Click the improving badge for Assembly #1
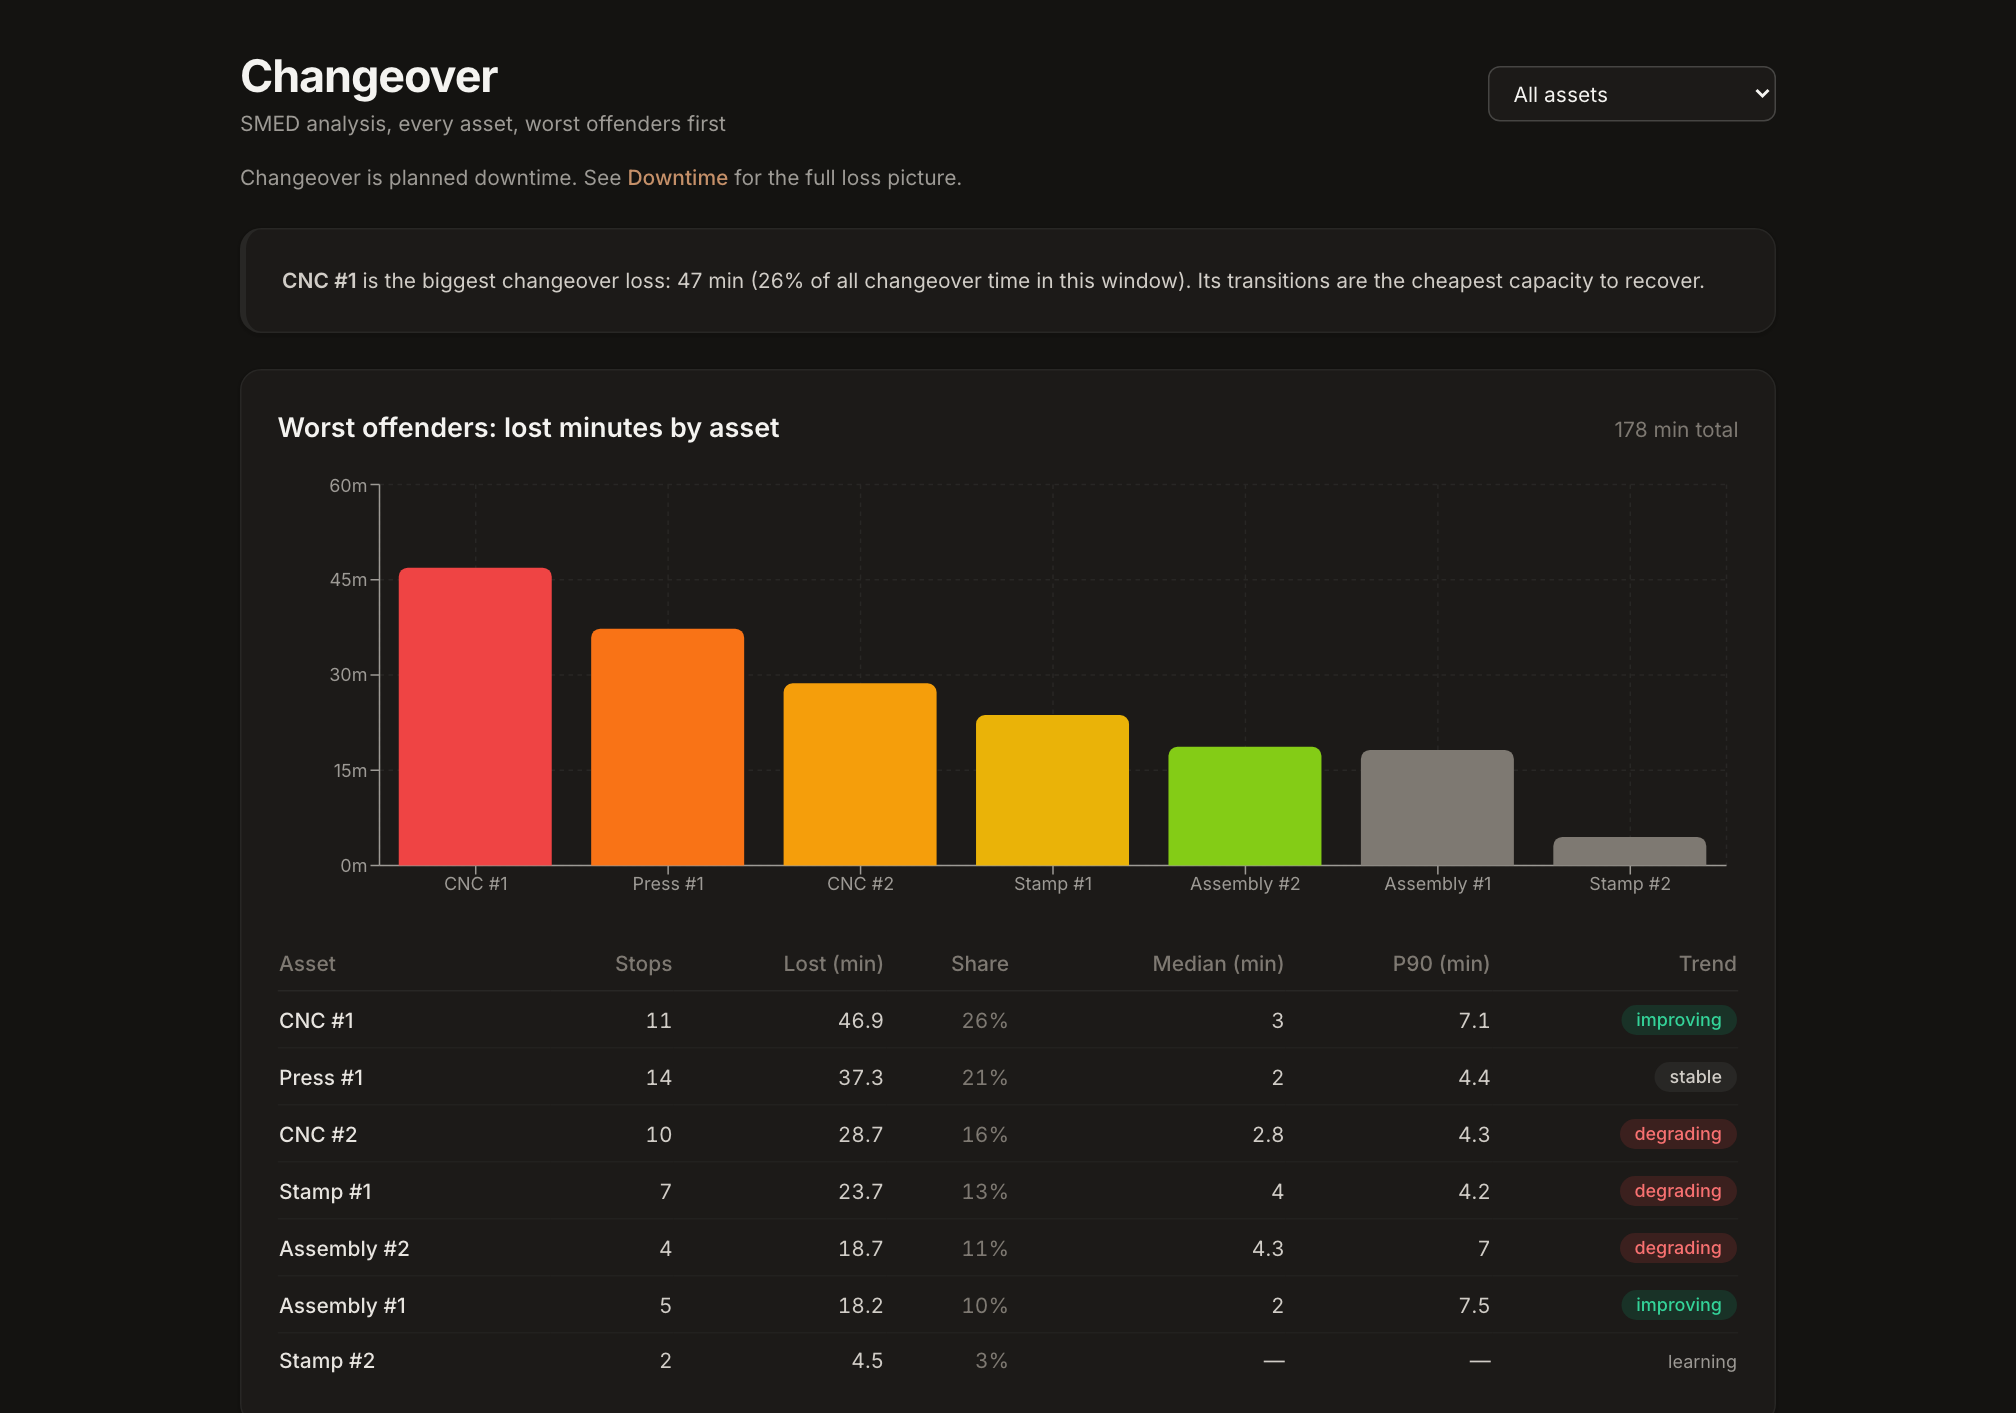 click(1678, 1305)
